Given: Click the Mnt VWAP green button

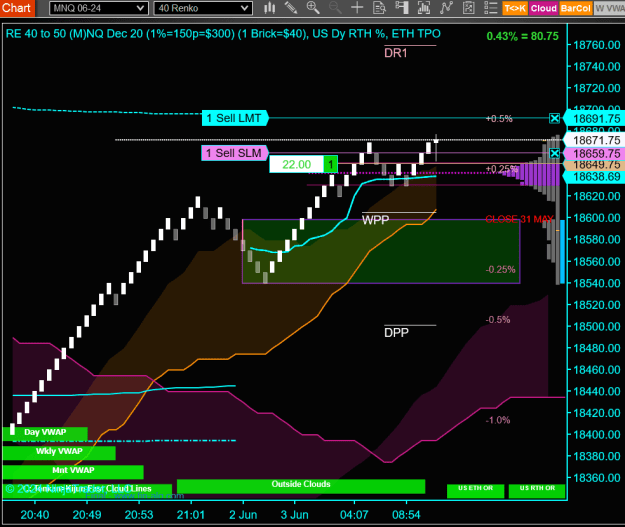Looking at the screenshot, I should tap(73, 471).
